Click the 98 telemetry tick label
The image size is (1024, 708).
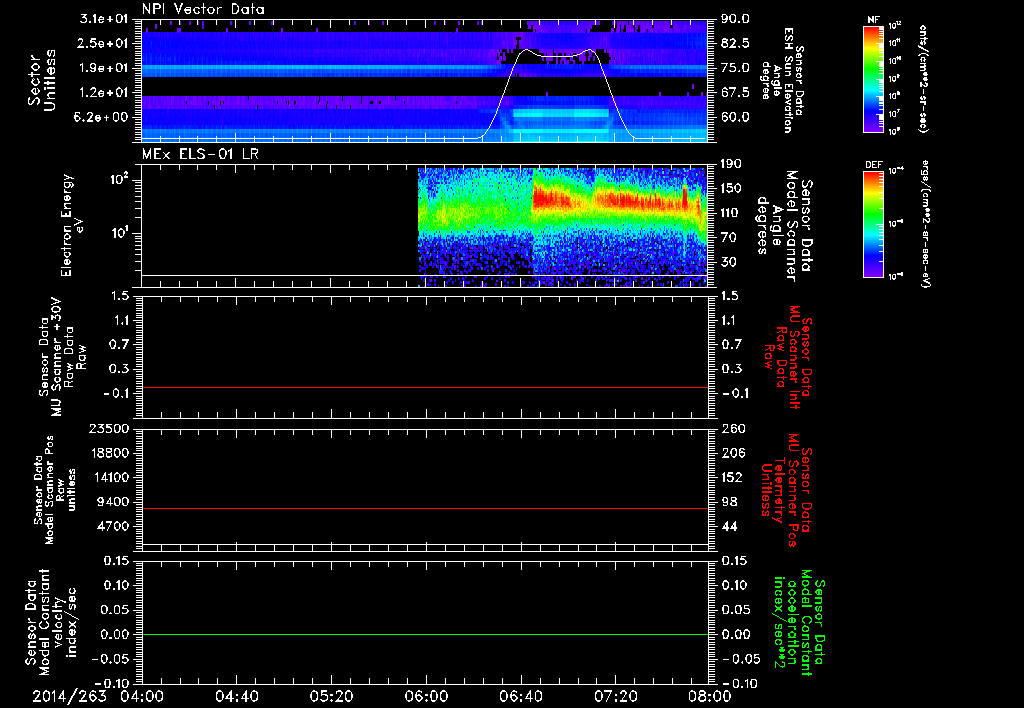[729, 502]
